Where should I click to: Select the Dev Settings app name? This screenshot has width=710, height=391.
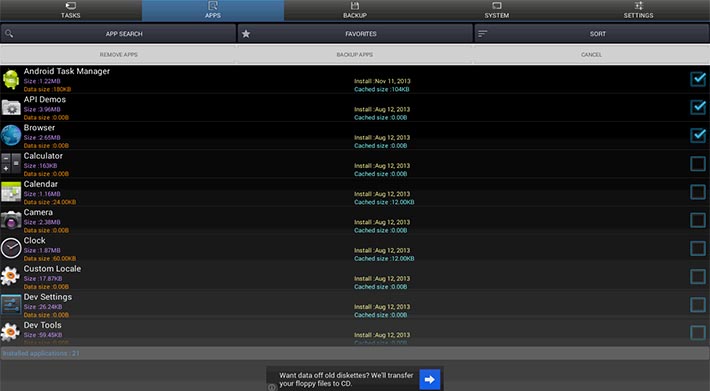pos(48,297)
